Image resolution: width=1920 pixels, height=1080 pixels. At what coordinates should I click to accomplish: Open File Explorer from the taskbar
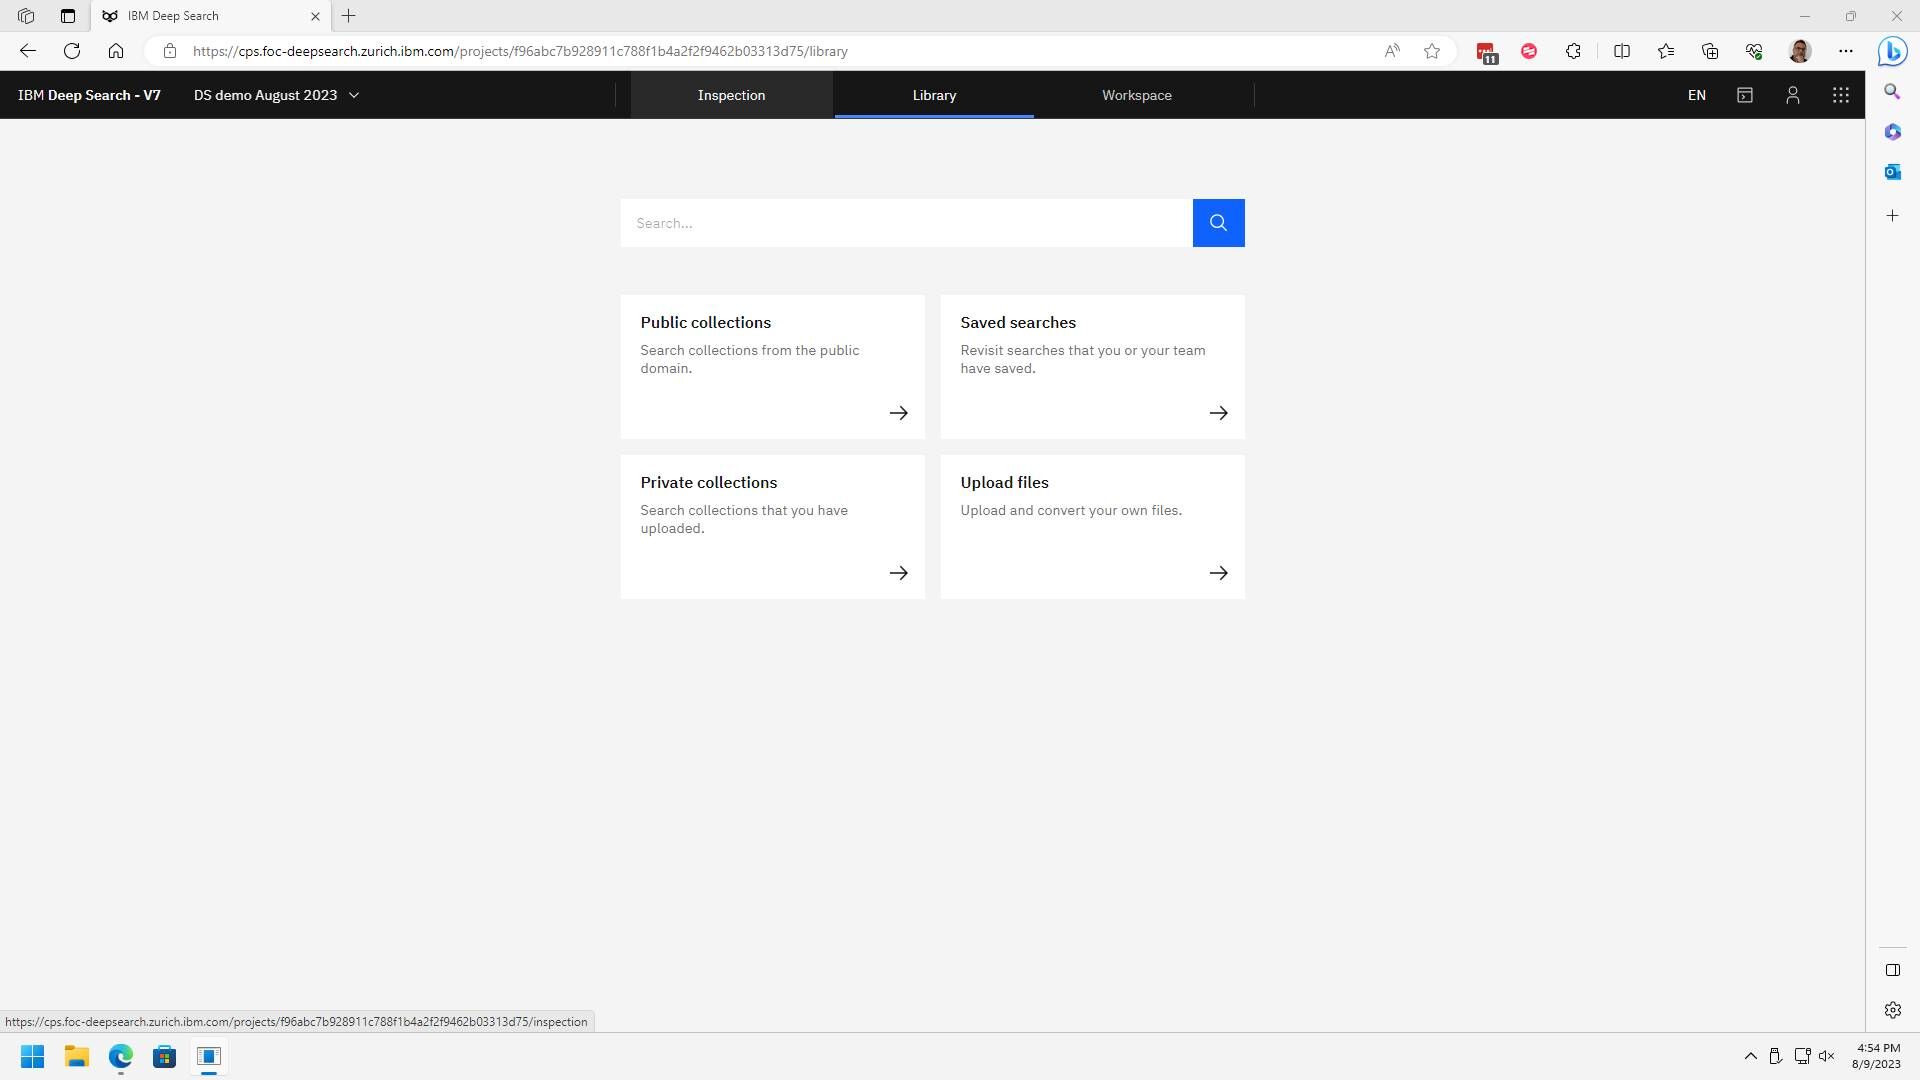77,1057
